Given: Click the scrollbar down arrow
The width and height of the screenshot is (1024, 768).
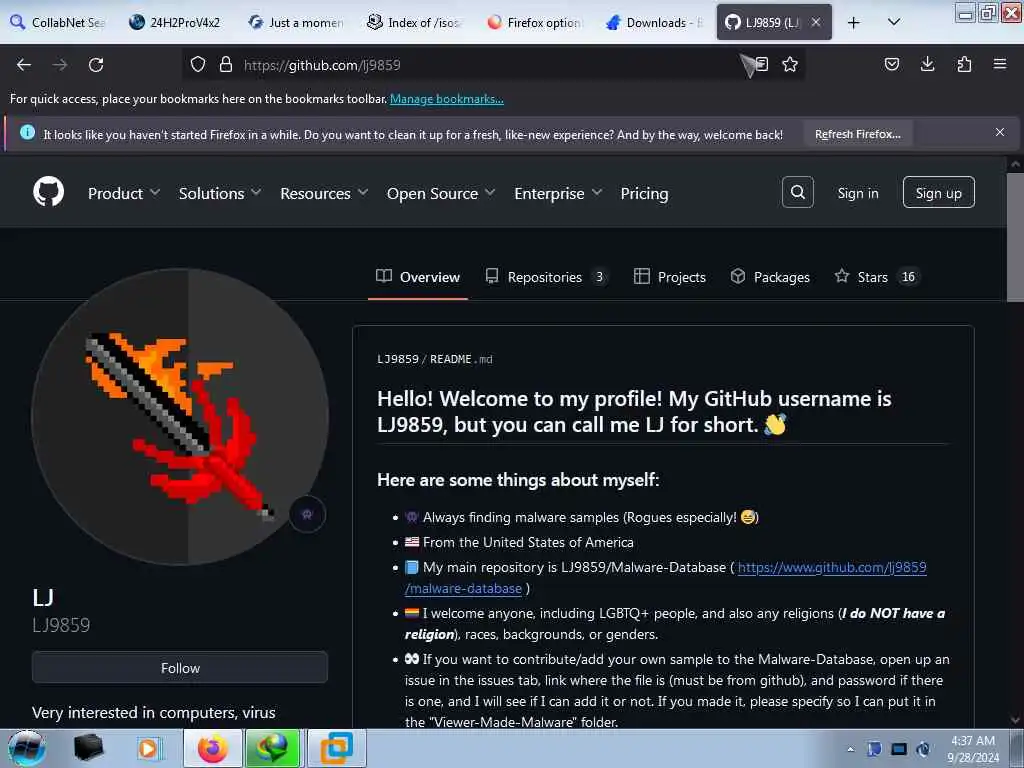Looking at the screenshot, I should [1015, 720].
